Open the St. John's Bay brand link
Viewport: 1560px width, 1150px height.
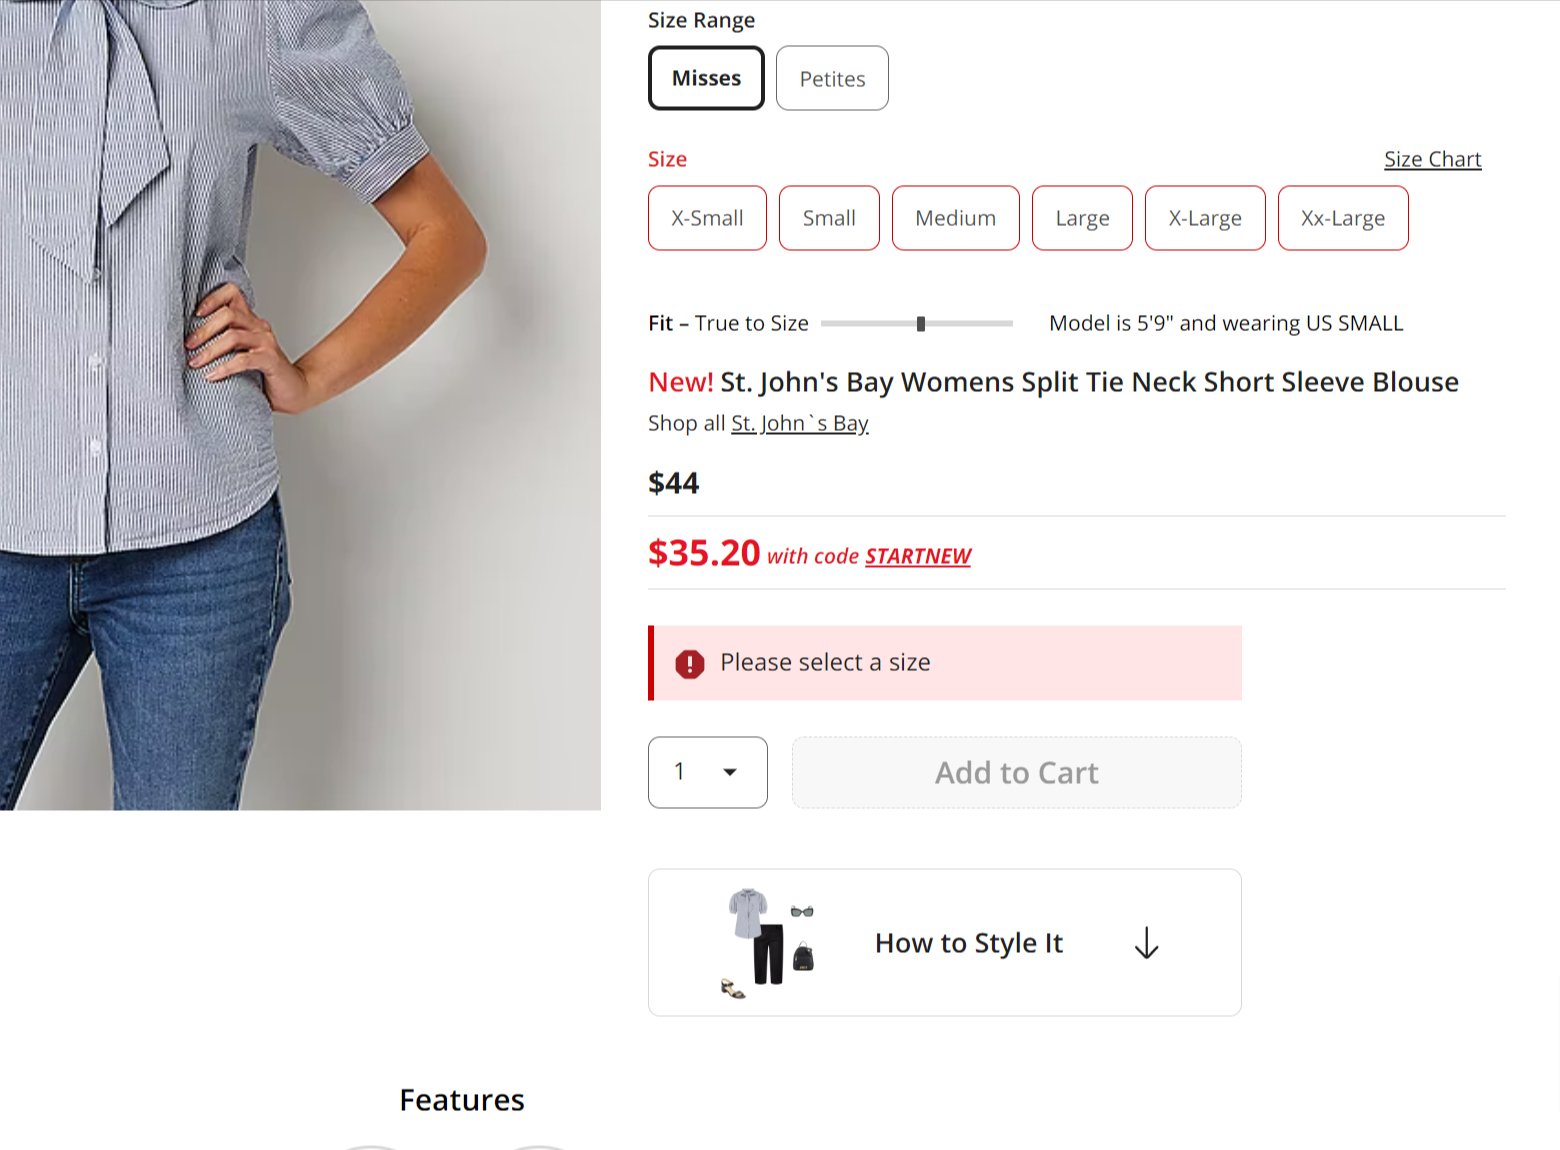click(799, 424)
